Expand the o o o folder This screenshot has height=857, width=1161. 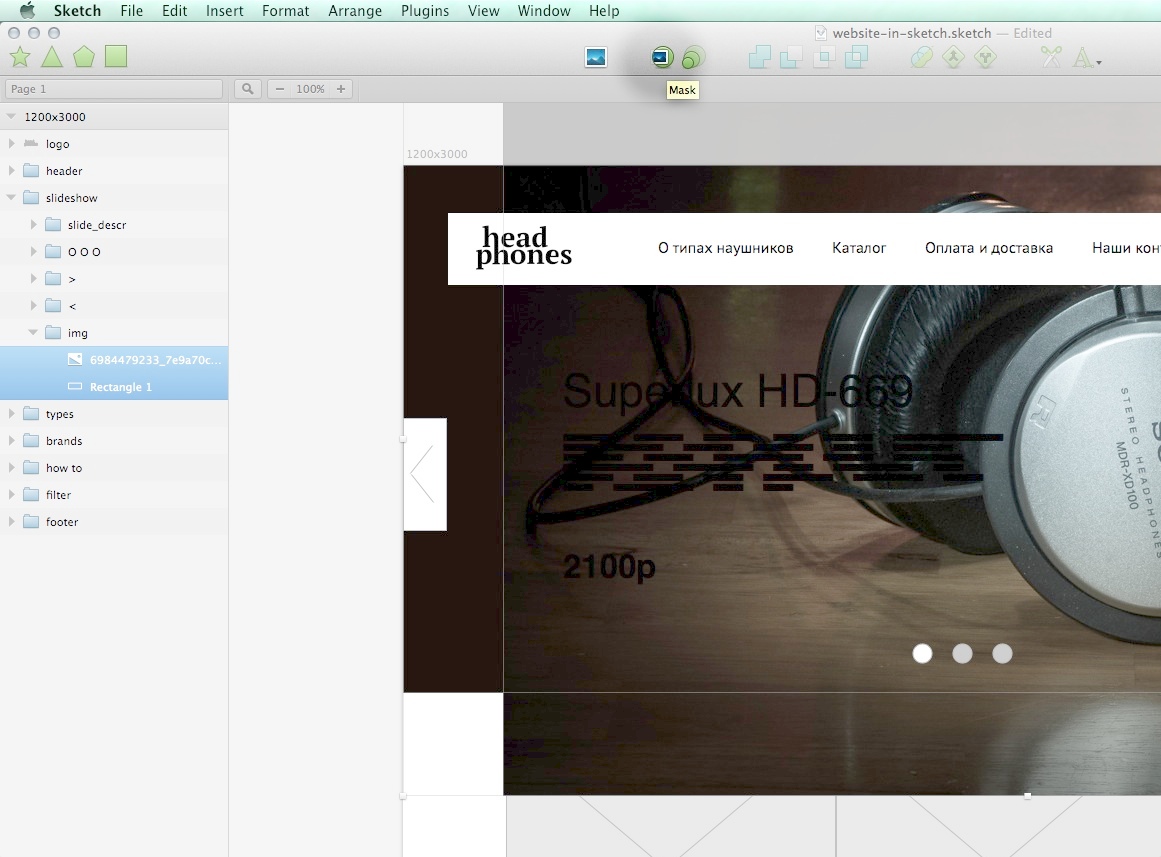click(x=33, y=252)
